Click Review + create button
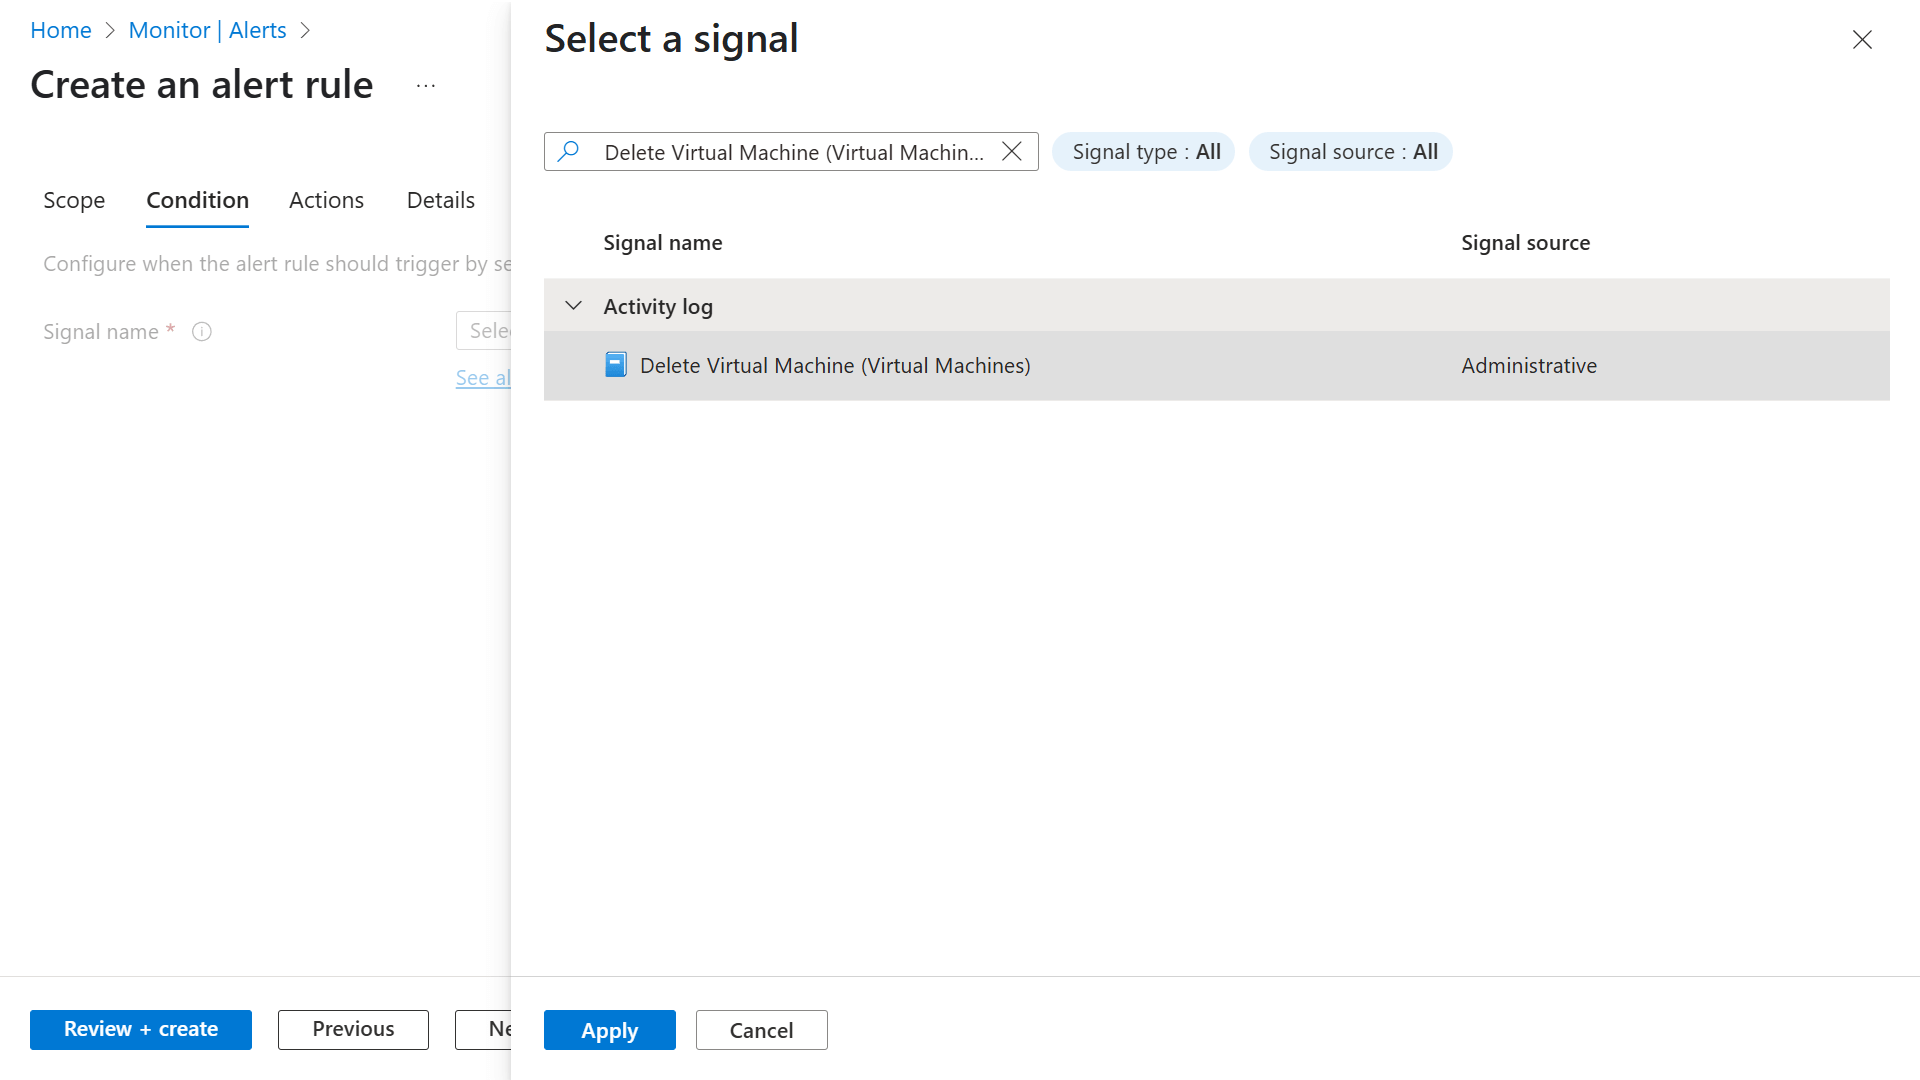This screenshot has width=1920, height=1080. coord(141,1030)
